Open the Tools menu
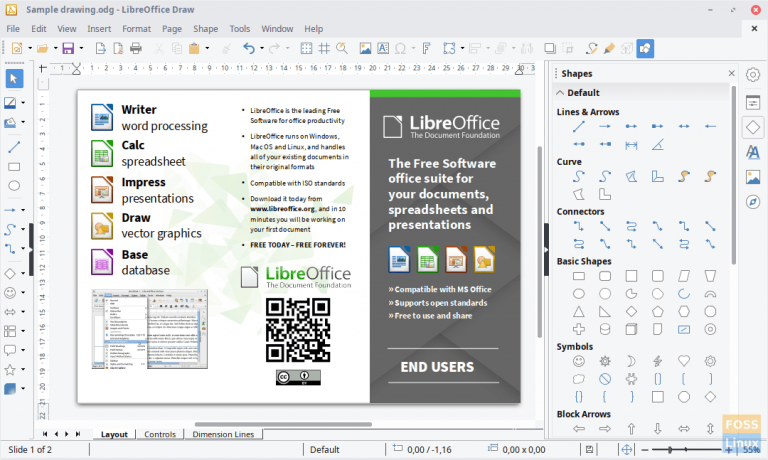 click(x=240, y=29)
